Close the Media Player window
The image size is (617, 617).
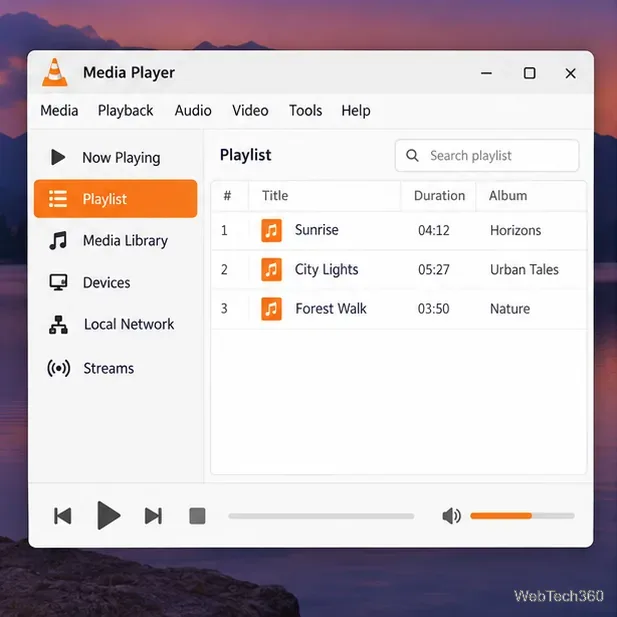tap(571, 73)
